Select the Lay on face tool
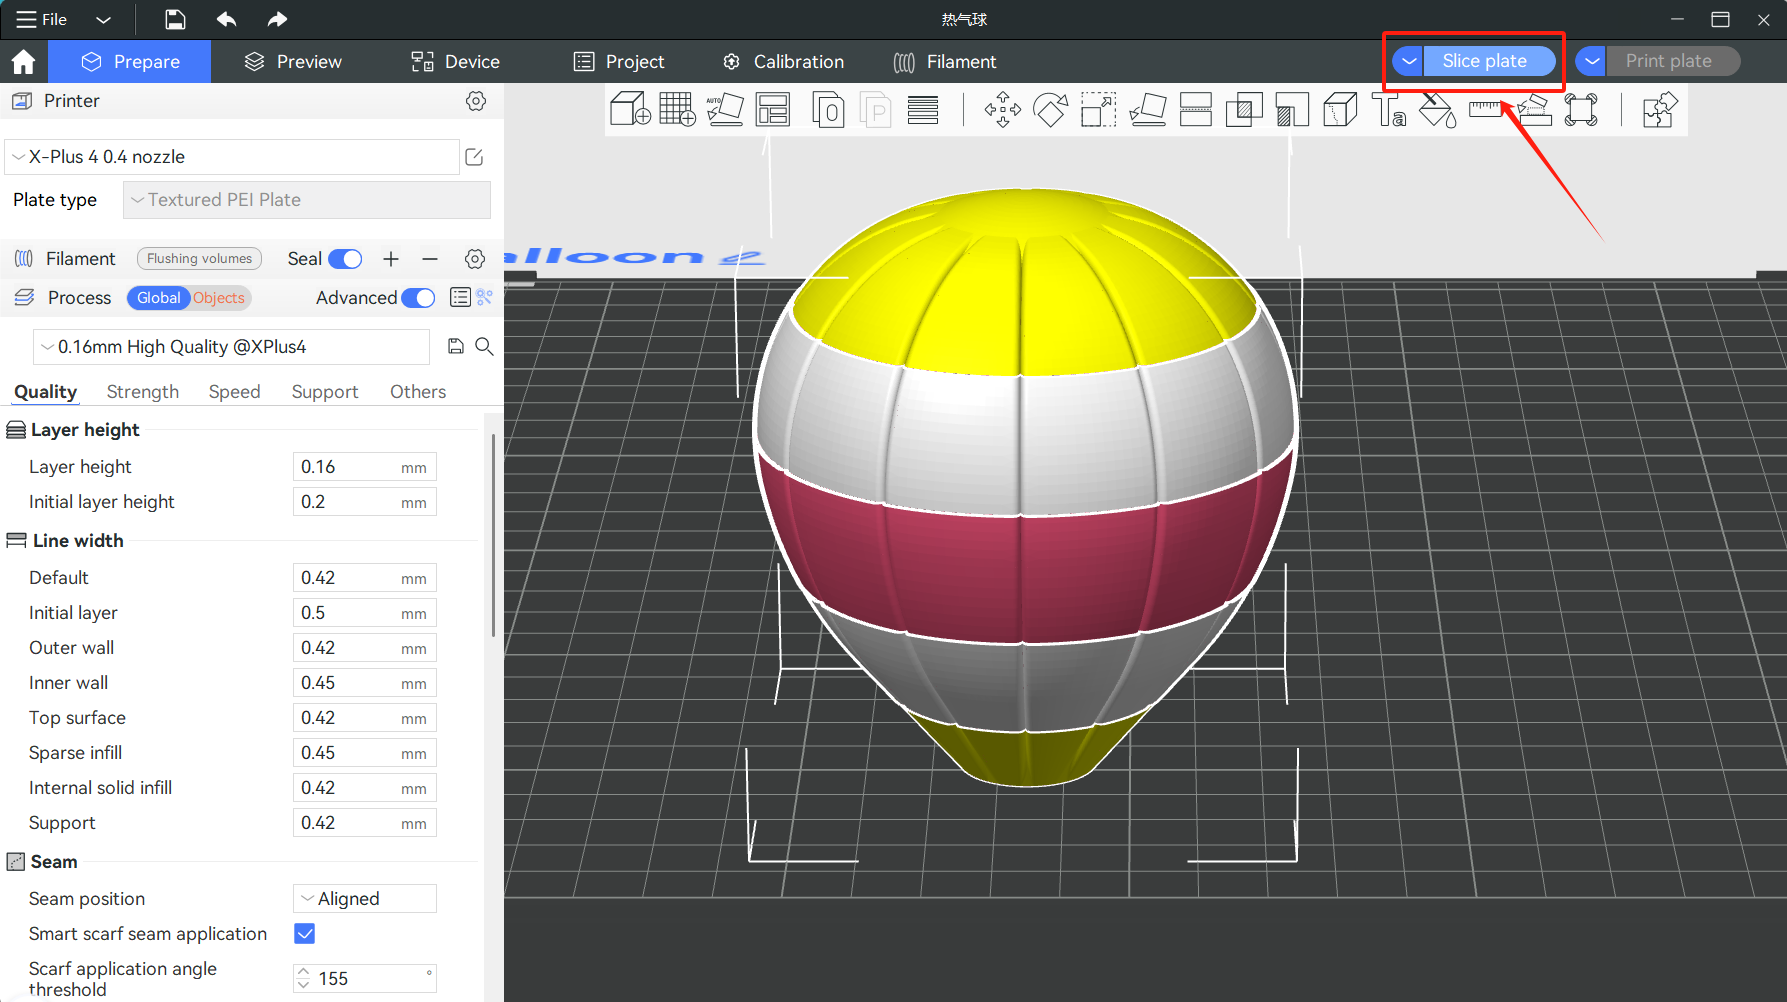Viewport: 1787px width, 1002px height. point(1147,109)
